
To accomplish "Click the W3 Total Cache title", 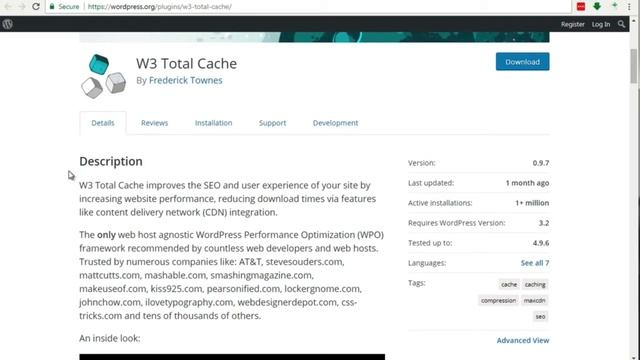I will [x=187, y=64].
